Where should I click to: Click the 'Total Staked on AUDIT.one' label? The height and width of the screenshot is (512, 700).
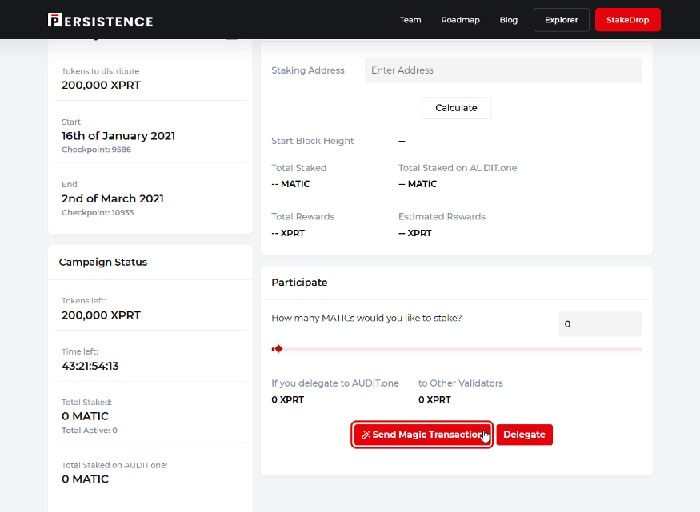tap(458, 168)
